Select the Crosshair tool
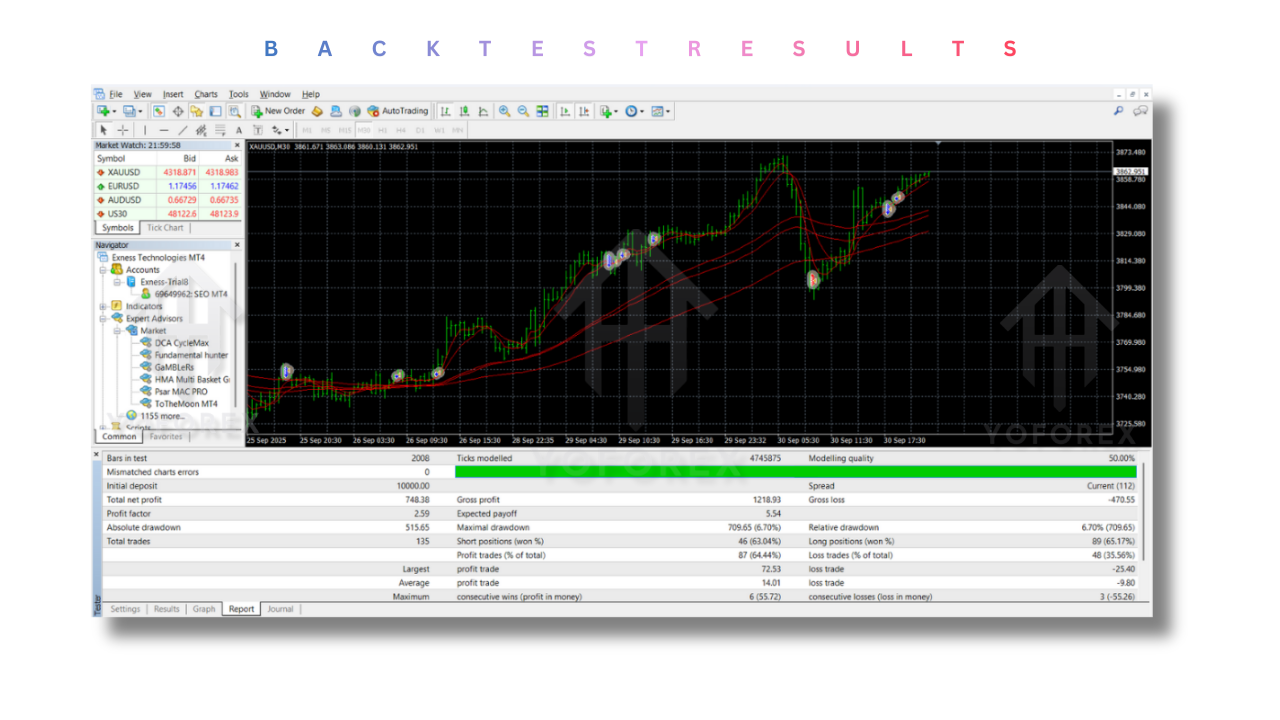The height and width of the screenshot is (720, 1280). [x=122, y=130]
